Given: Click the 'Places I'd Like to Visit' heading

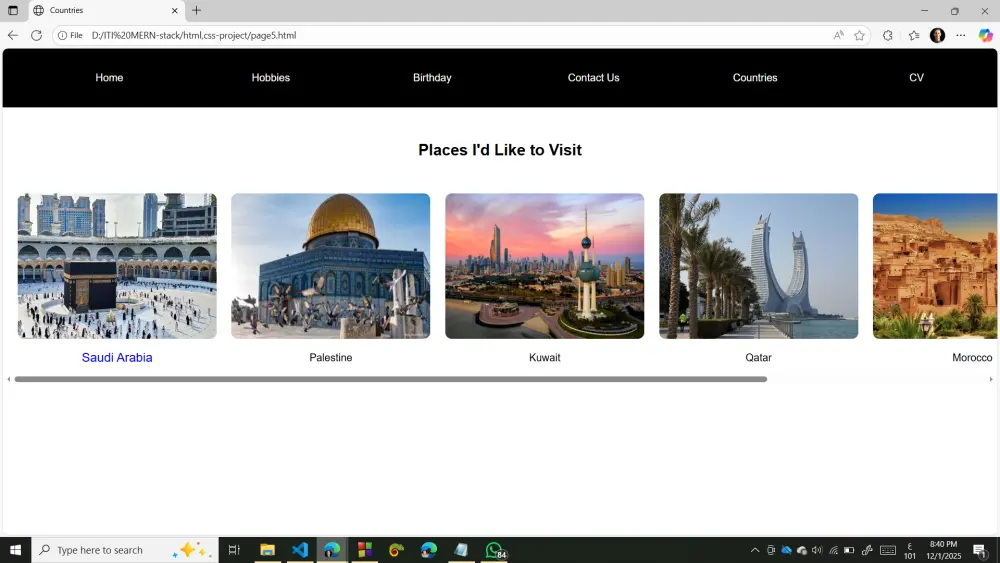Looking at the screenshot, I should coord(500,150).
